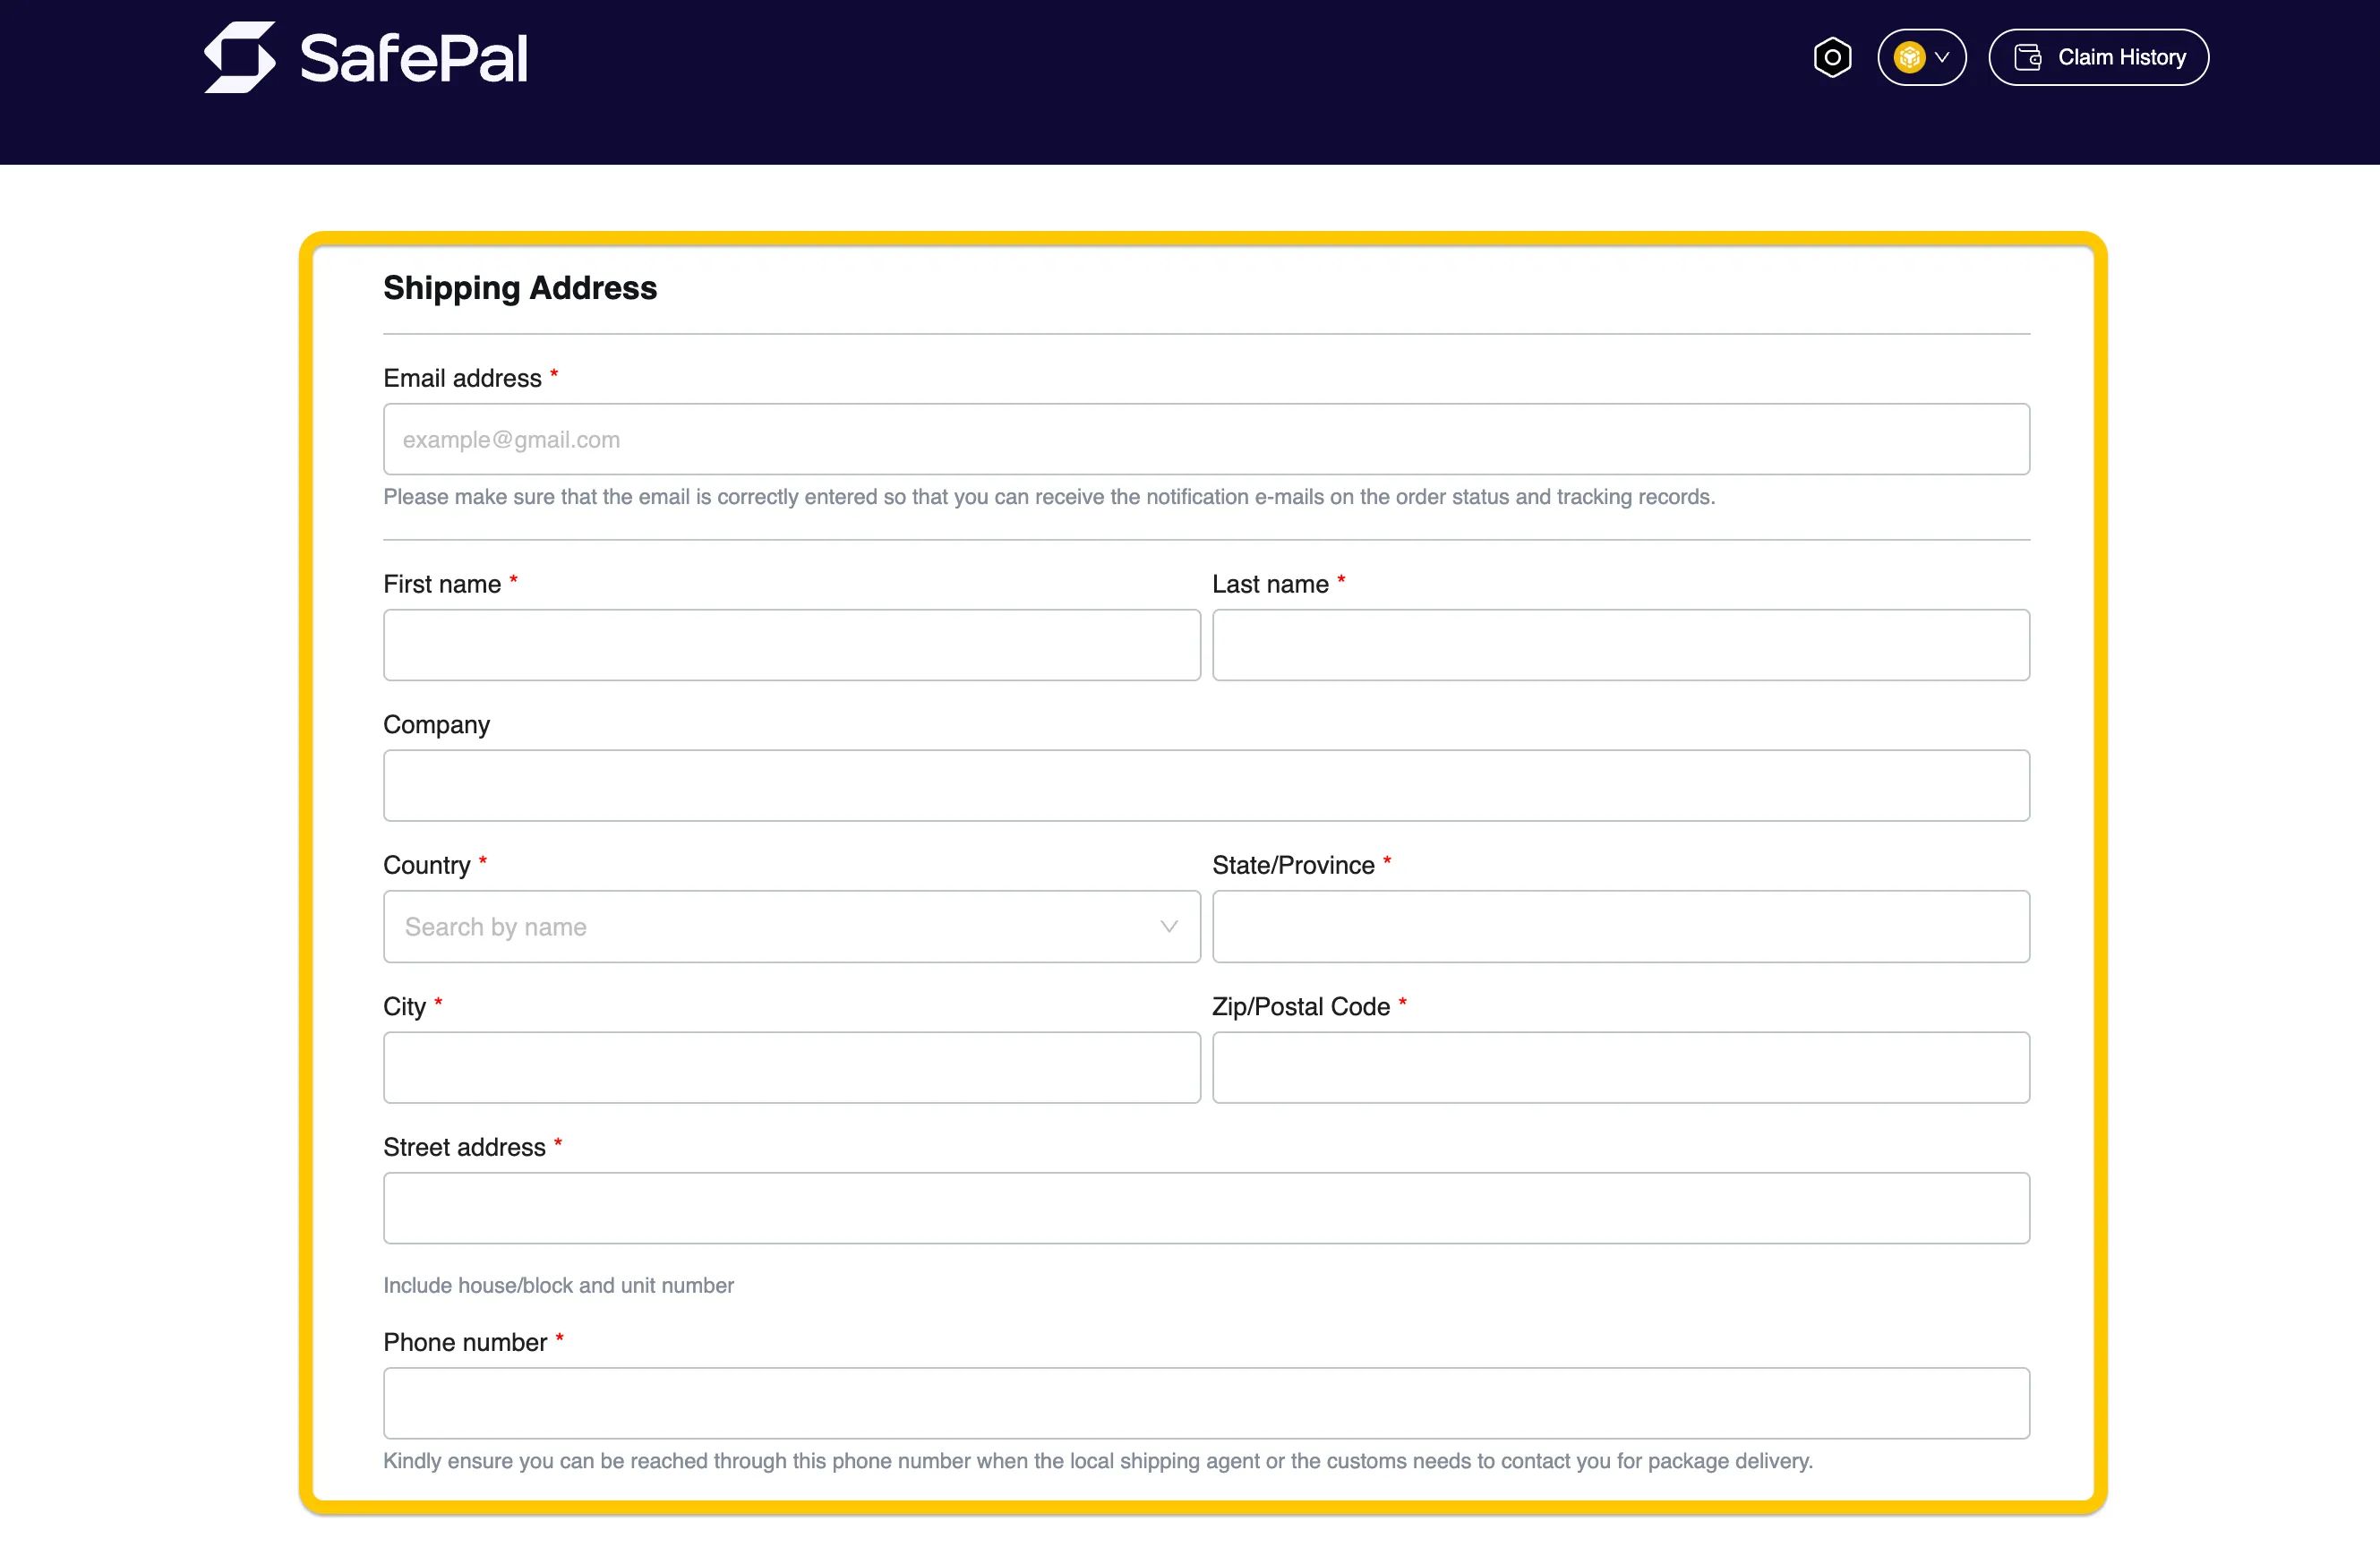The width and height of the screenshot is (2380, 1547).
Task: Click the wallet icon inside Claim History button
Action: [x=2028, y=57]
